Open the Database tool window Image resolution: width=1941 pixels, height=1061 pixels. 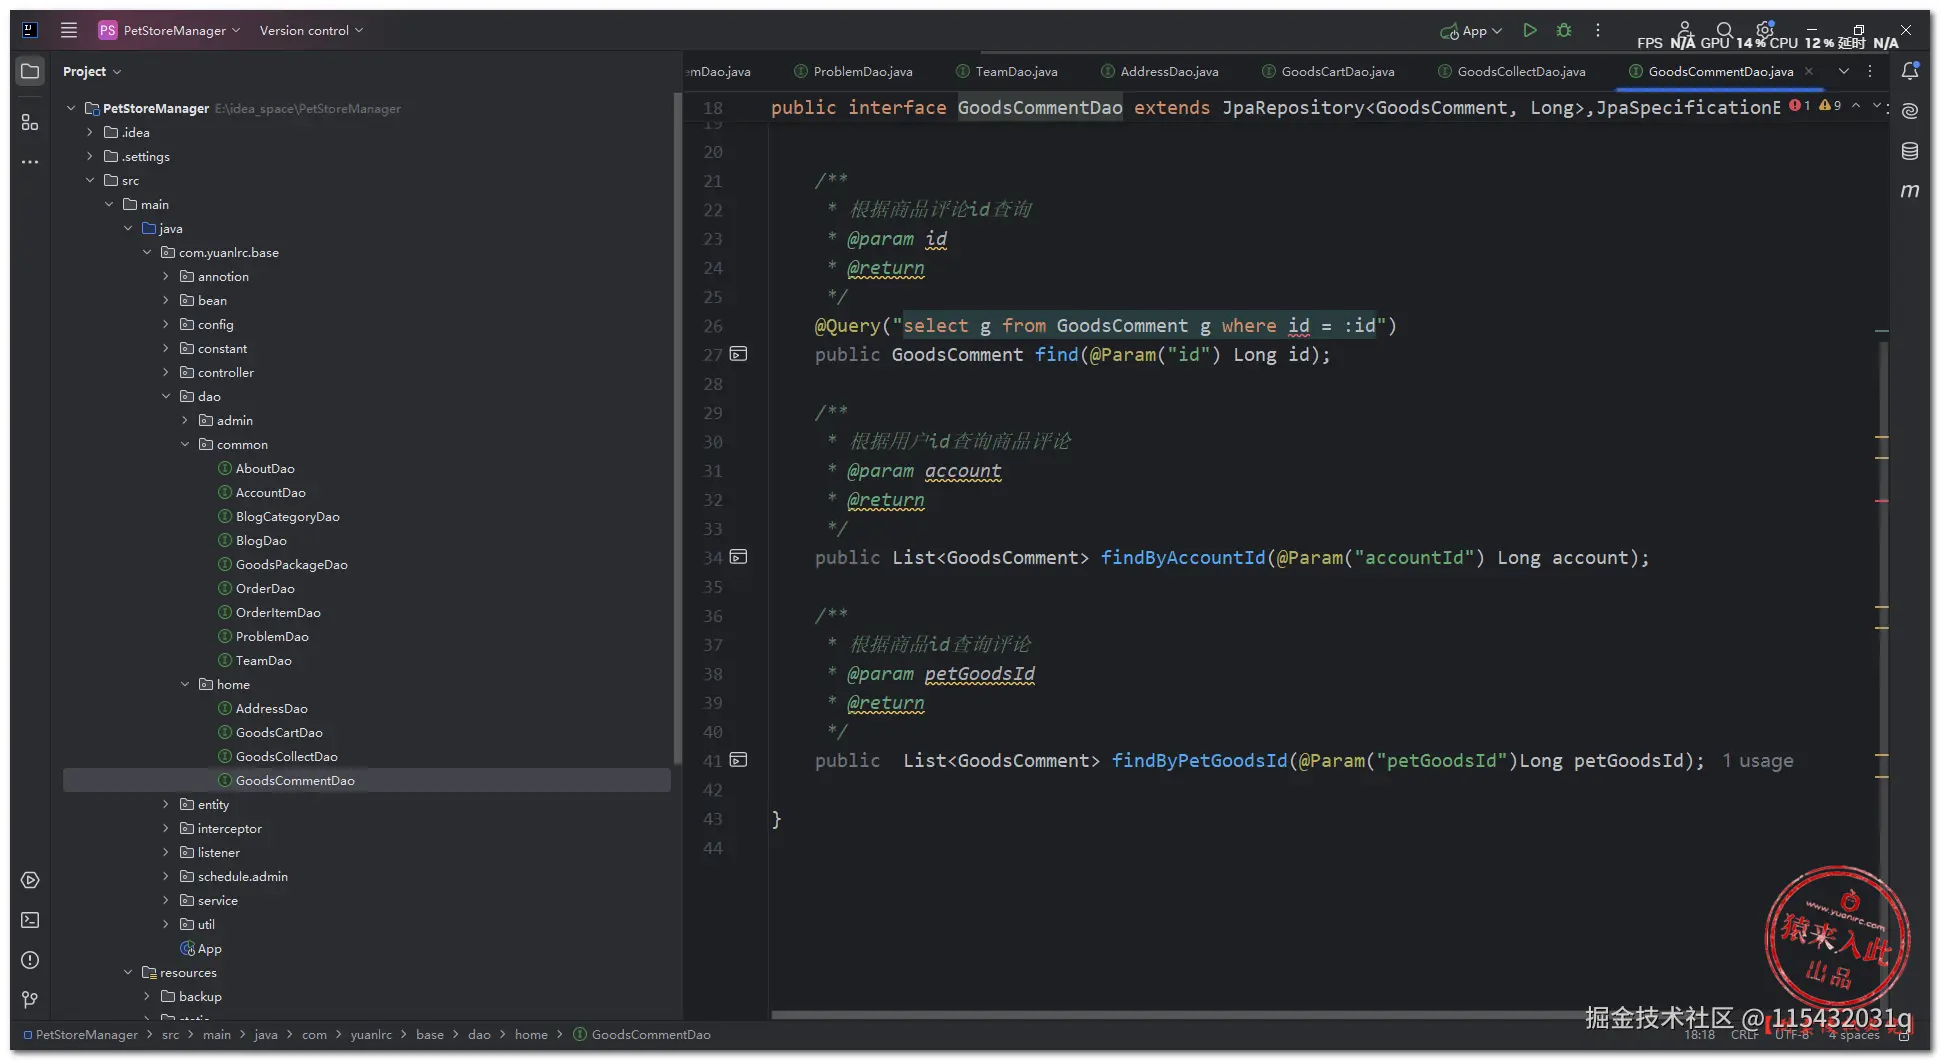(1910, 151)
